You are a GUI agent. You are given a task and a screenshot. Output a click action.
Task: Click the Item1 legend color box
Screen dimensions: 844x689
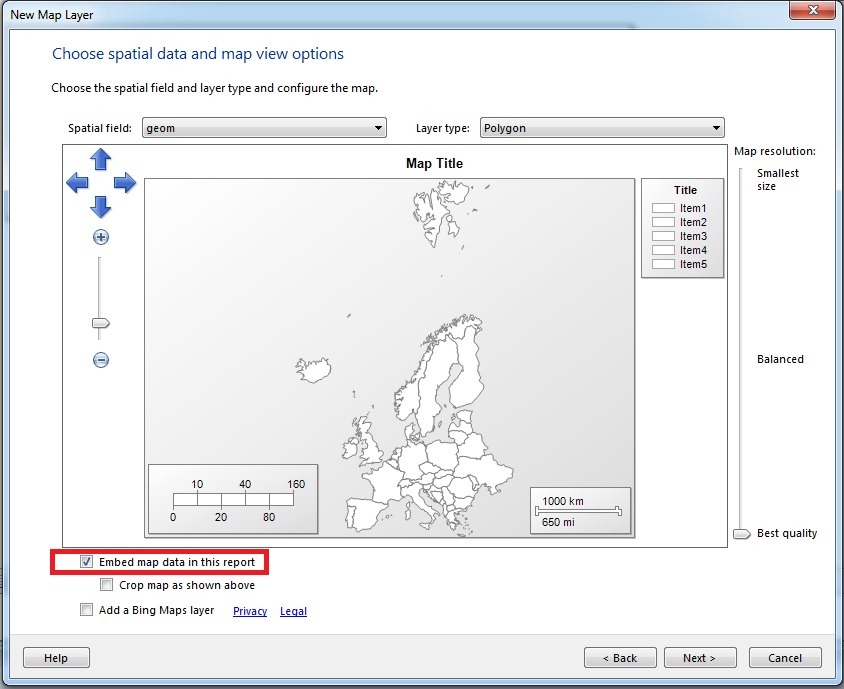[663, 208]
